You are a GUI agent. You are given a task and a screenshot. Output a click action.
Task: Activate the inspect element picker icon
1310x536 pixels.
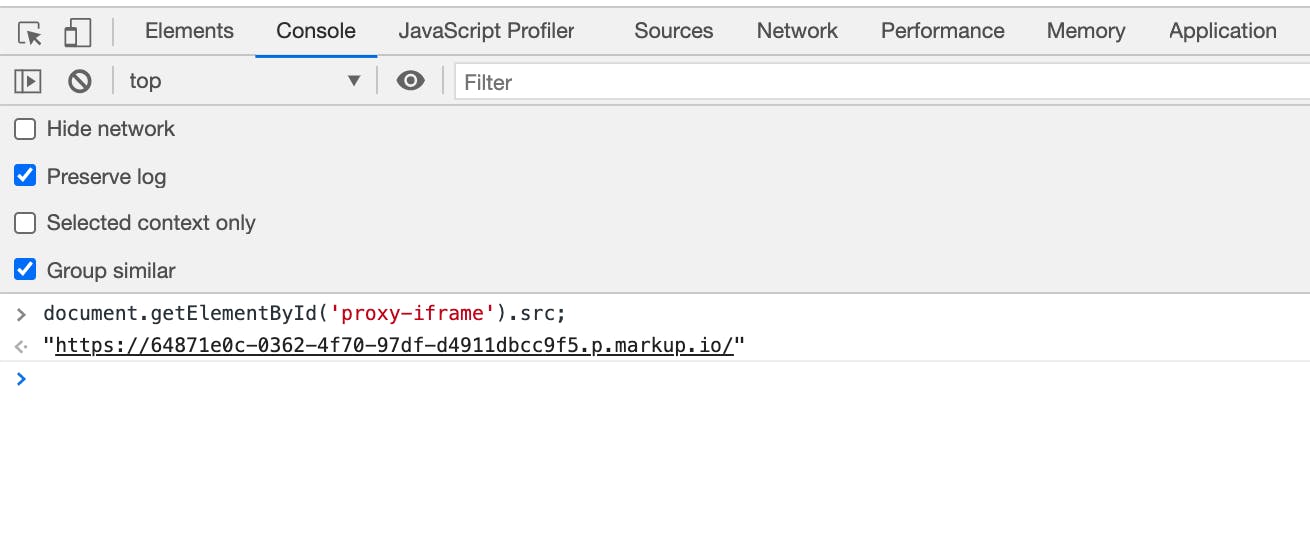[x=30, y=33]
